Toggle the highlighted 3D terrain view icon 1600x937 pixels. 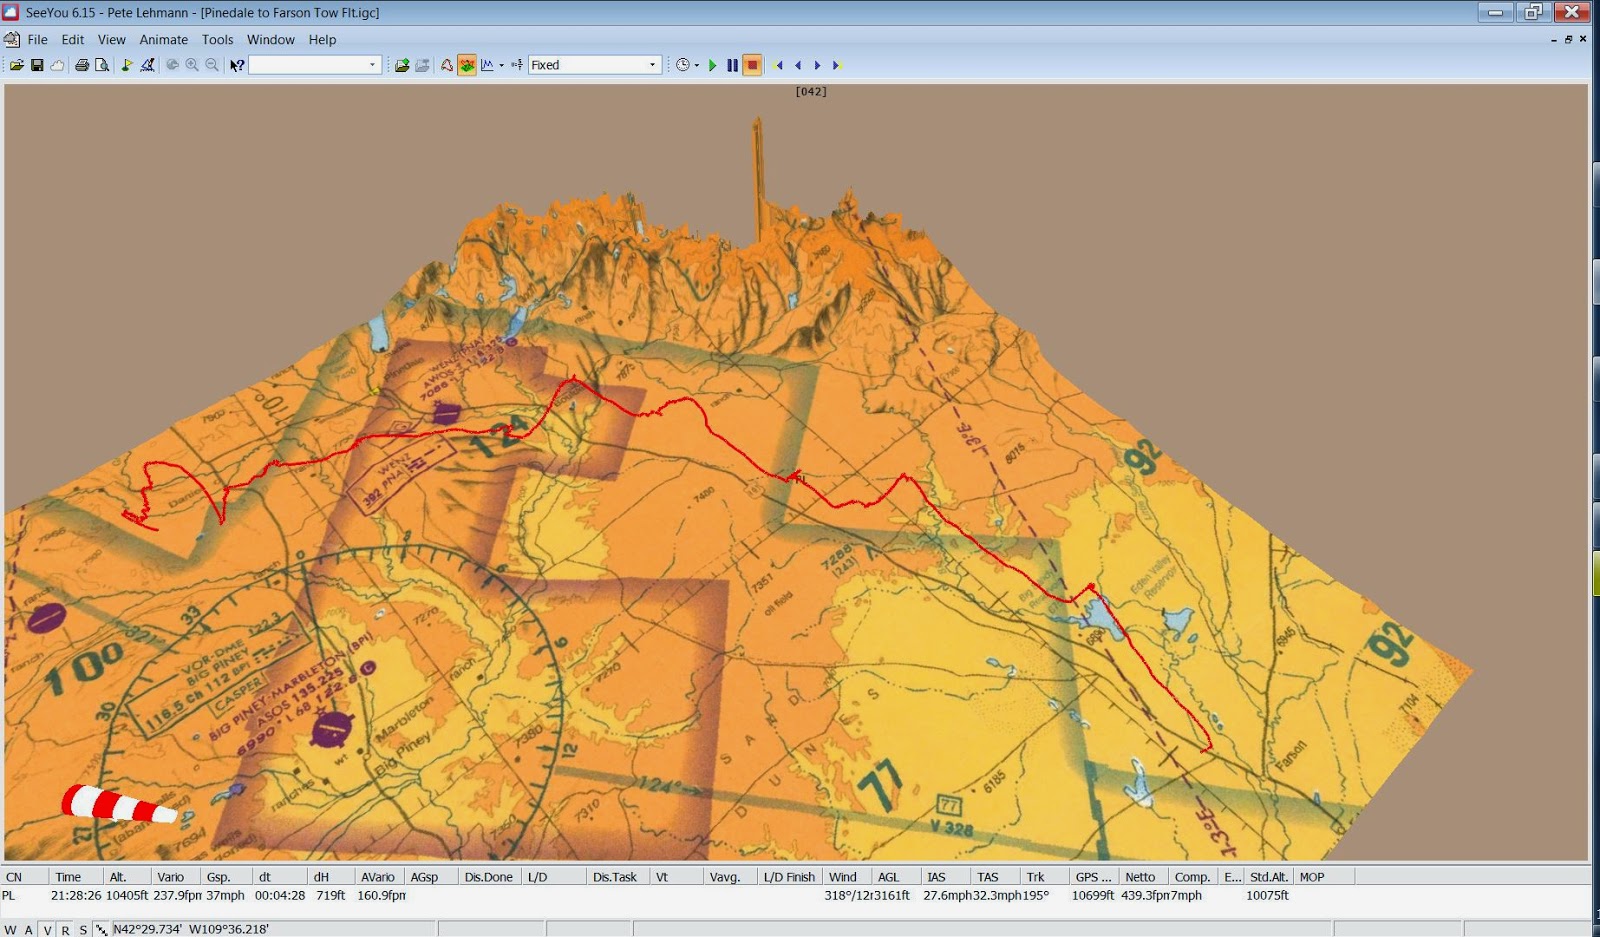[467, 65]
